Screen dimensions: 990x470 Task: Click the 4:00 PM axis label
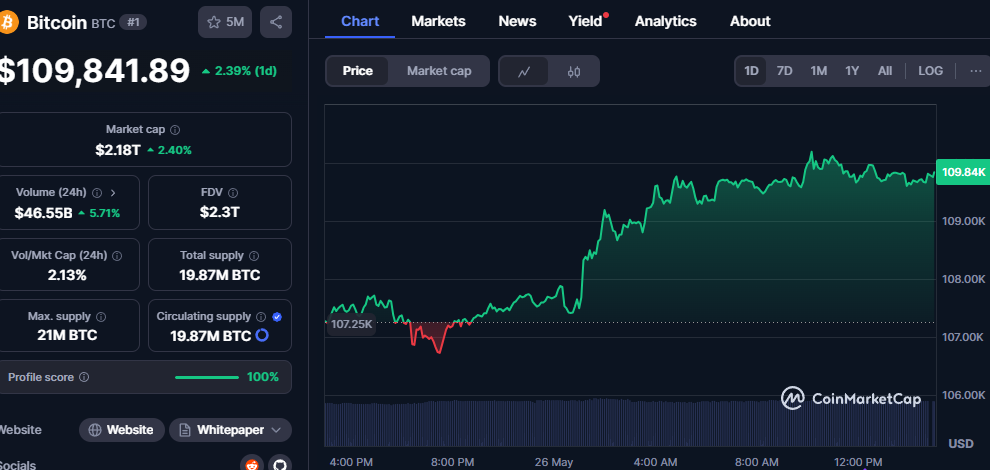(352, 462)
